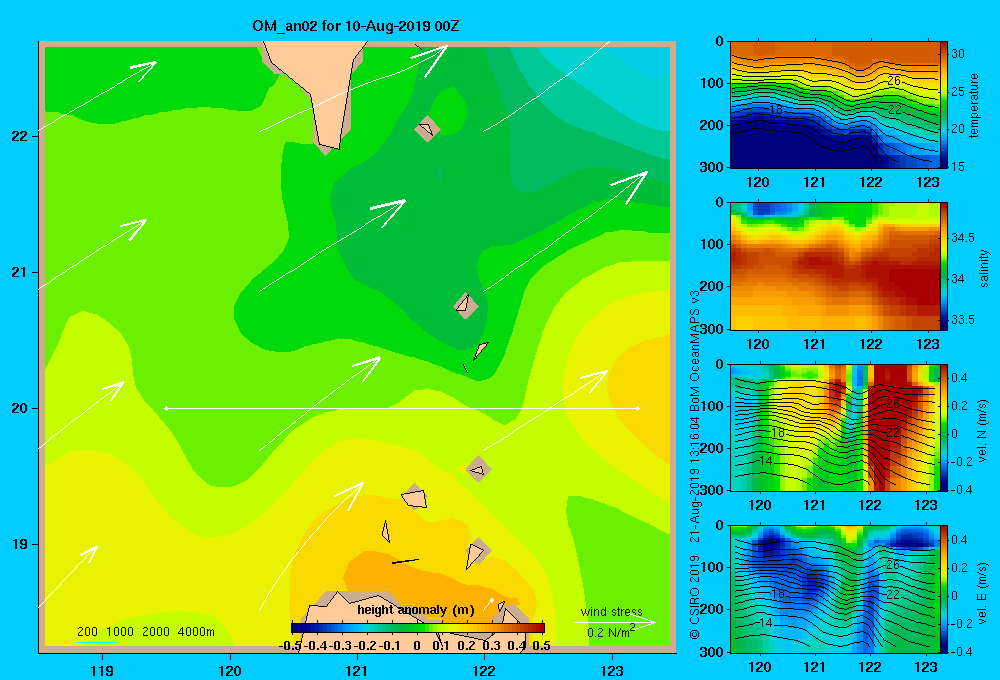
Task: Click the '300' depth label on temperature section
Action: (x=713, y=167)
